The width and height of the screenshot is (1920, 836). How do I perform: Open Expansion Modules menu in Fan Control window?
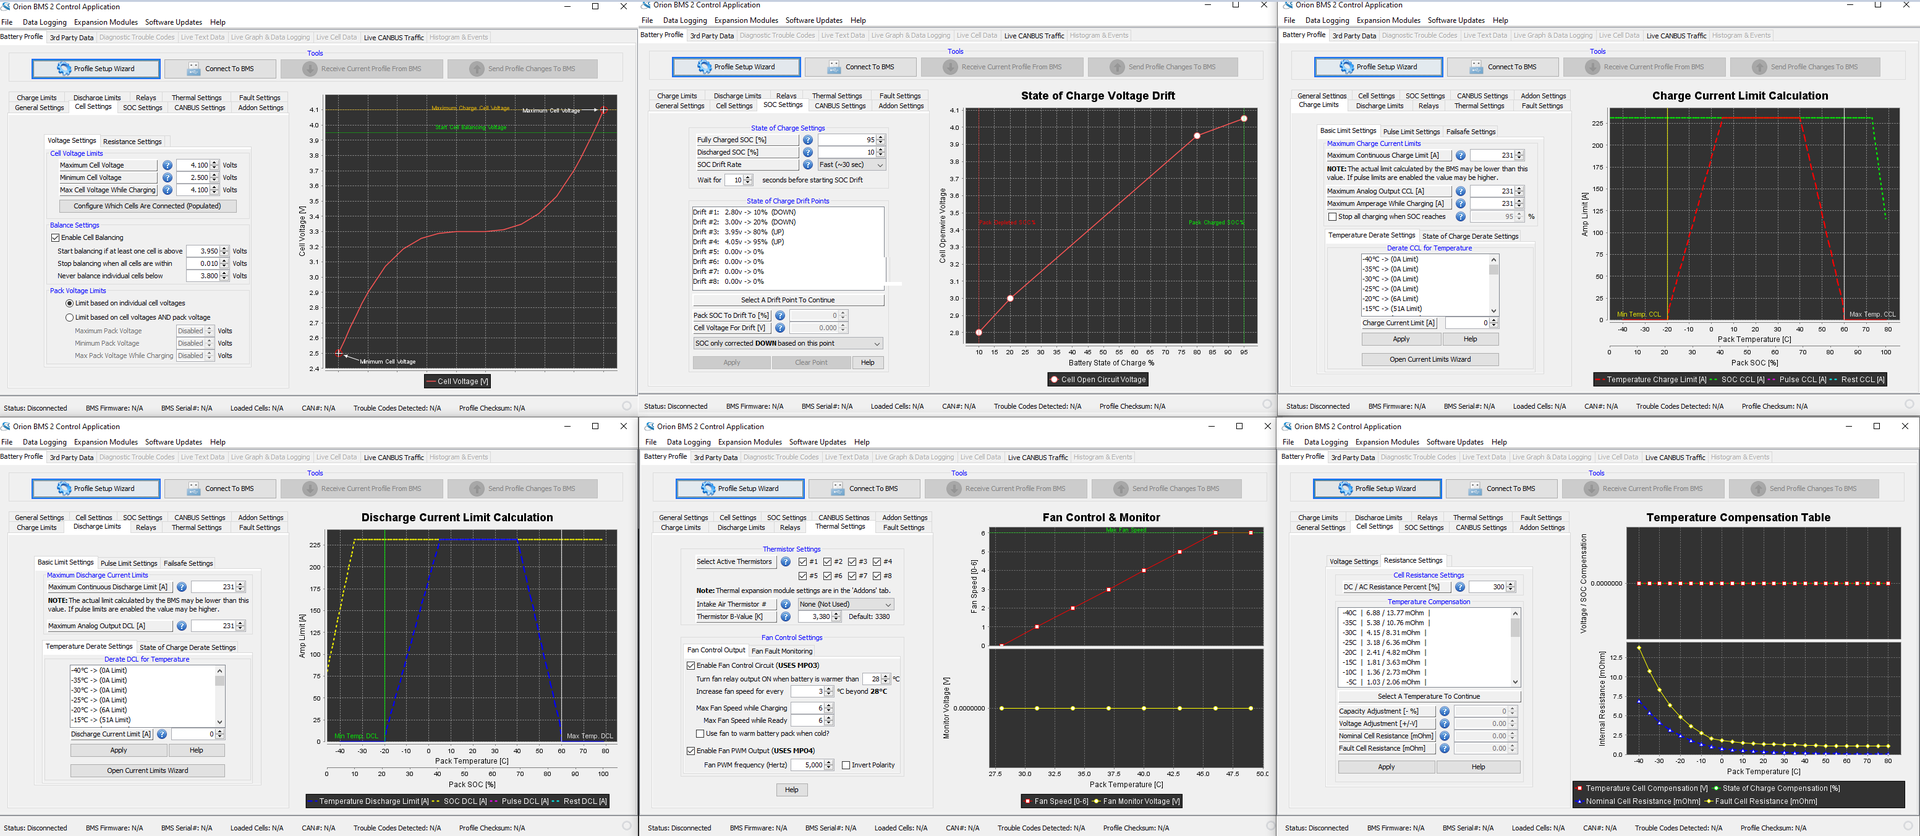(x=750, y=442)
